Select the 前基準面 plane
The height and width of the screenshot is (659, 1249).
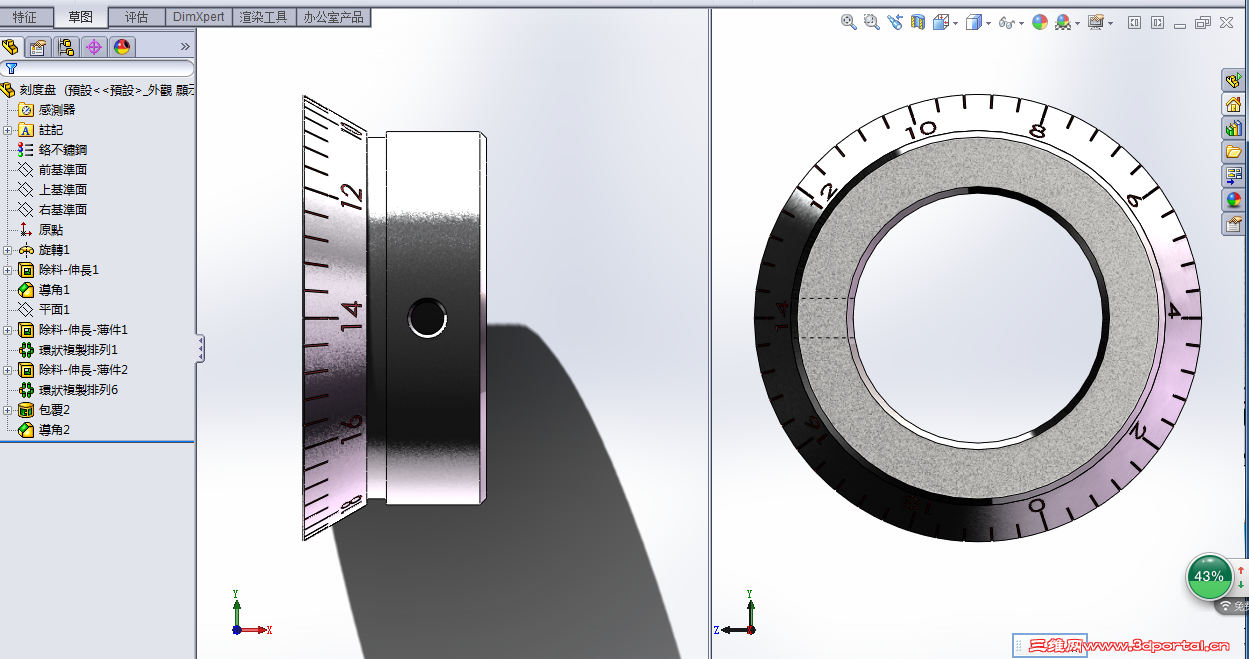click(53, 170)
